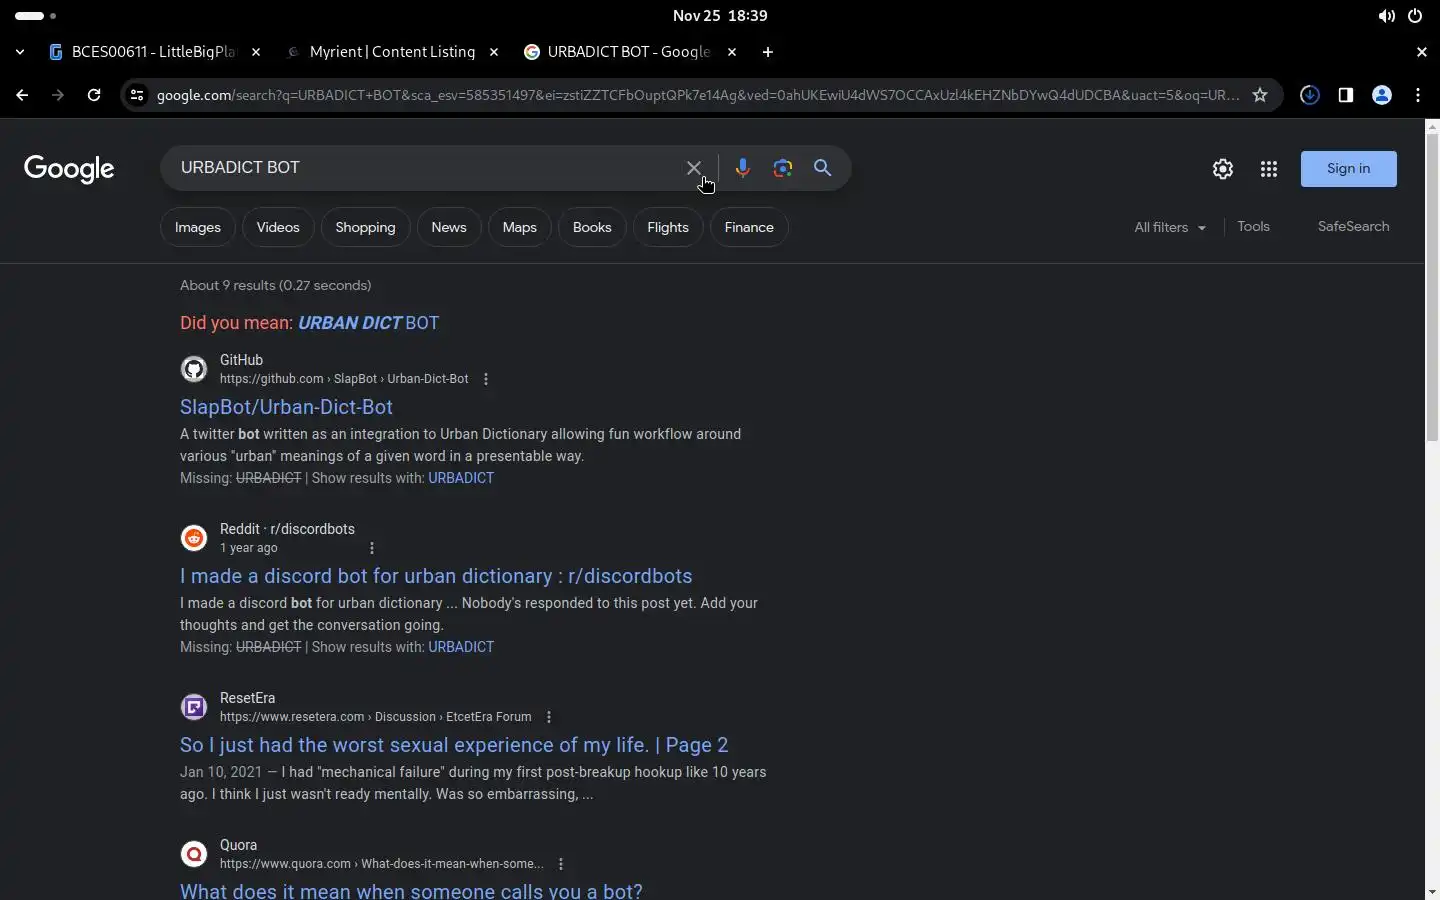Viewport: 1440px width, 900px height.
Task: Show results with URBADICT under GitHub result
Action: [x=461, y=478]
